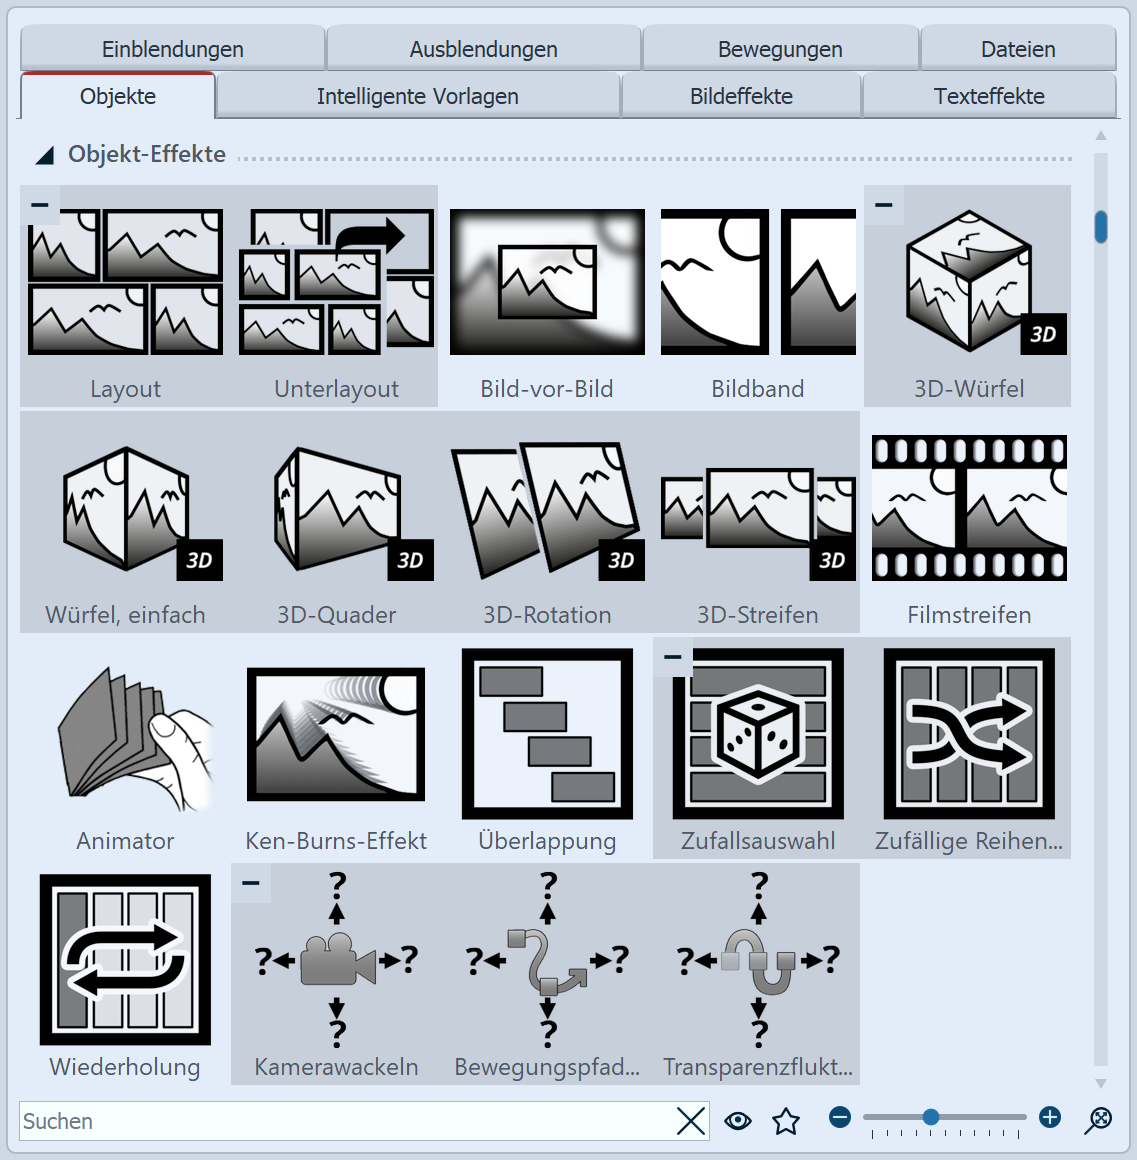
Task: Select the Kamerawackeln effect
Action: pos(336,960)
